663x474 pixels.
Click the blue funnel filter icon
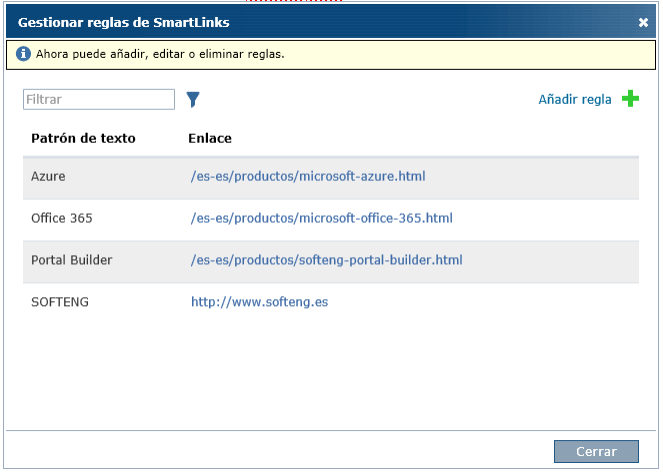[193, 99]
